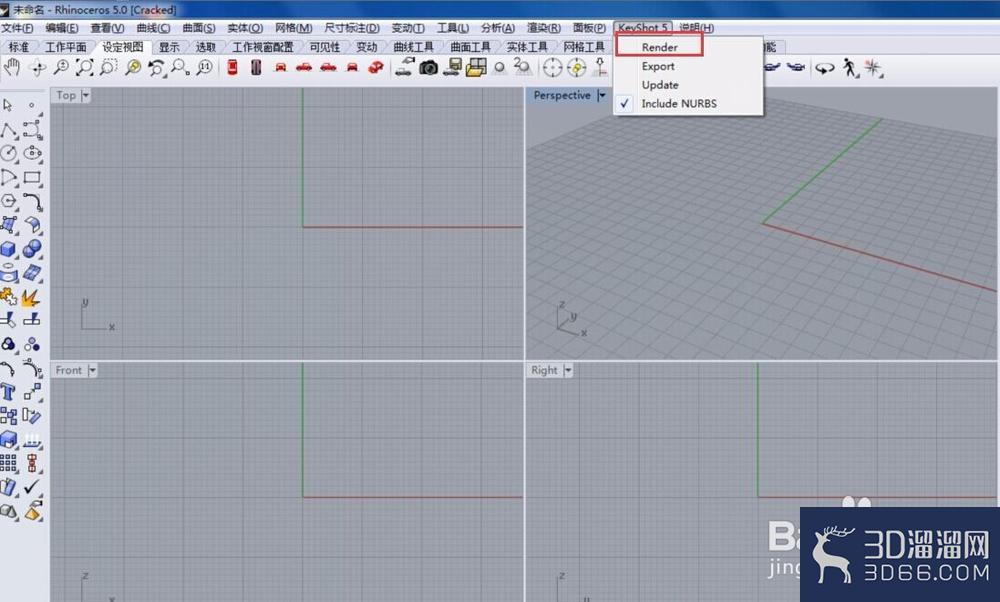Screen dimensions: 1000x602
Task: Select the Sphere tool
Action: coord(33,250)
